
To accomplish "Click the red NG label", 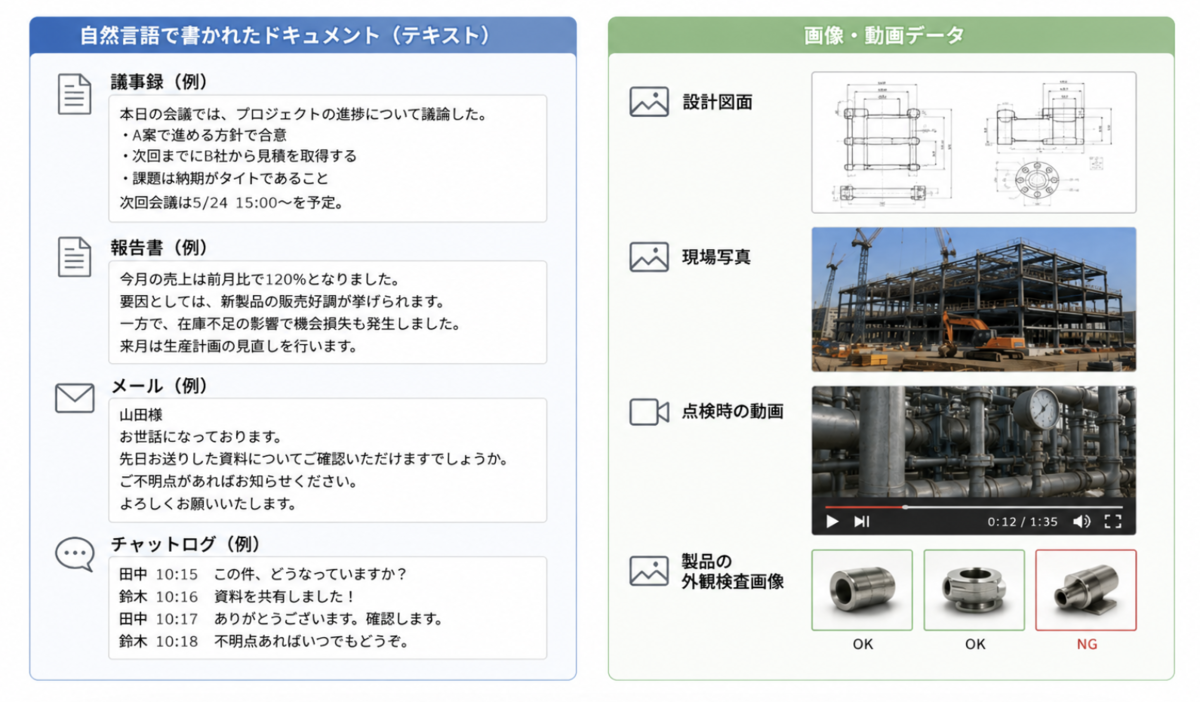I will (x=1087, y=644).
